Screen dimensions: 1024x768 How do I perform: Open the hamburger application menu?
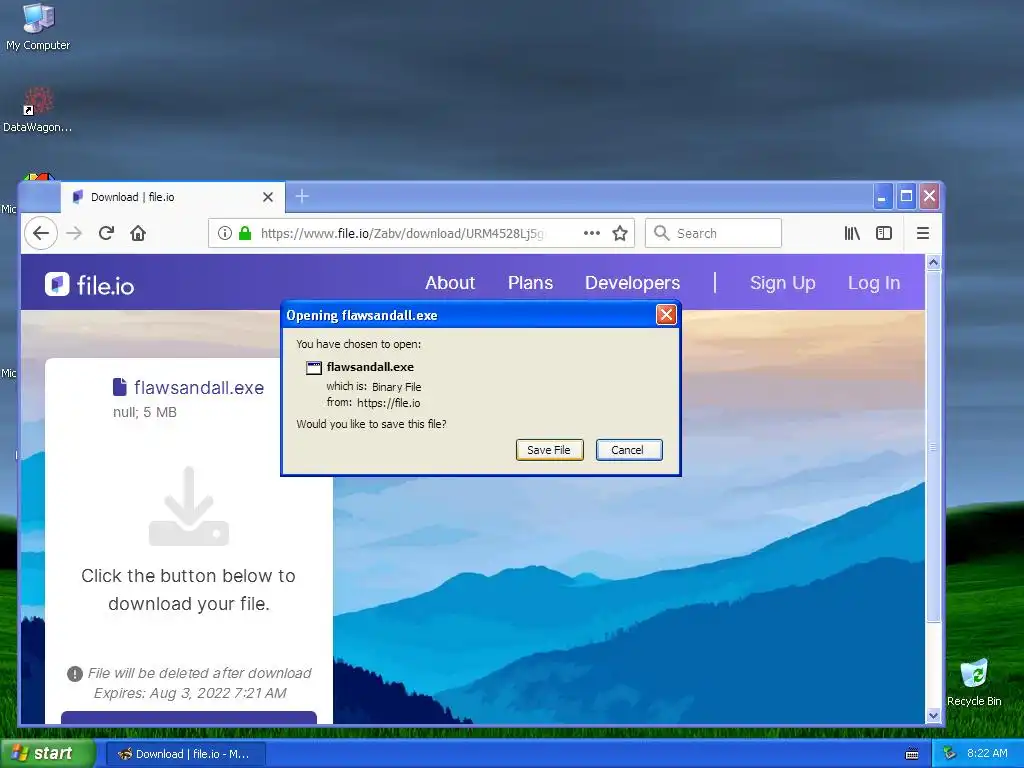923,233
